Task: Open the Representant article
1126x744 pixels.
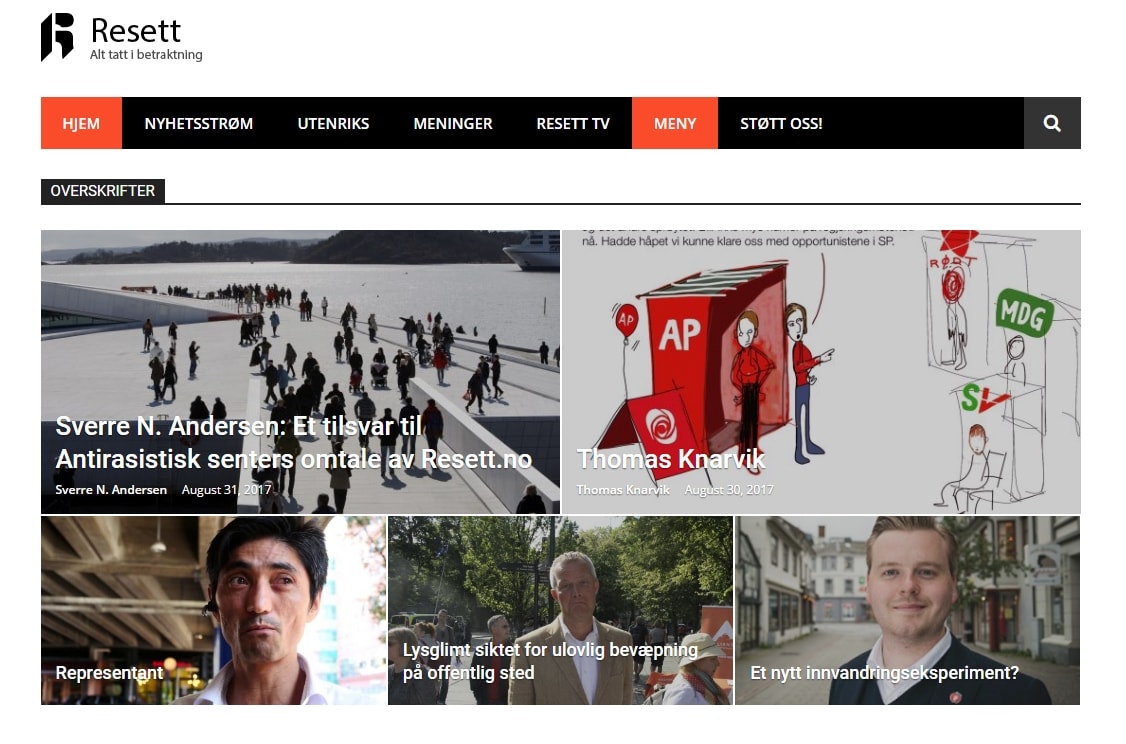Action: pyautogui.click(x=109, y=673)
